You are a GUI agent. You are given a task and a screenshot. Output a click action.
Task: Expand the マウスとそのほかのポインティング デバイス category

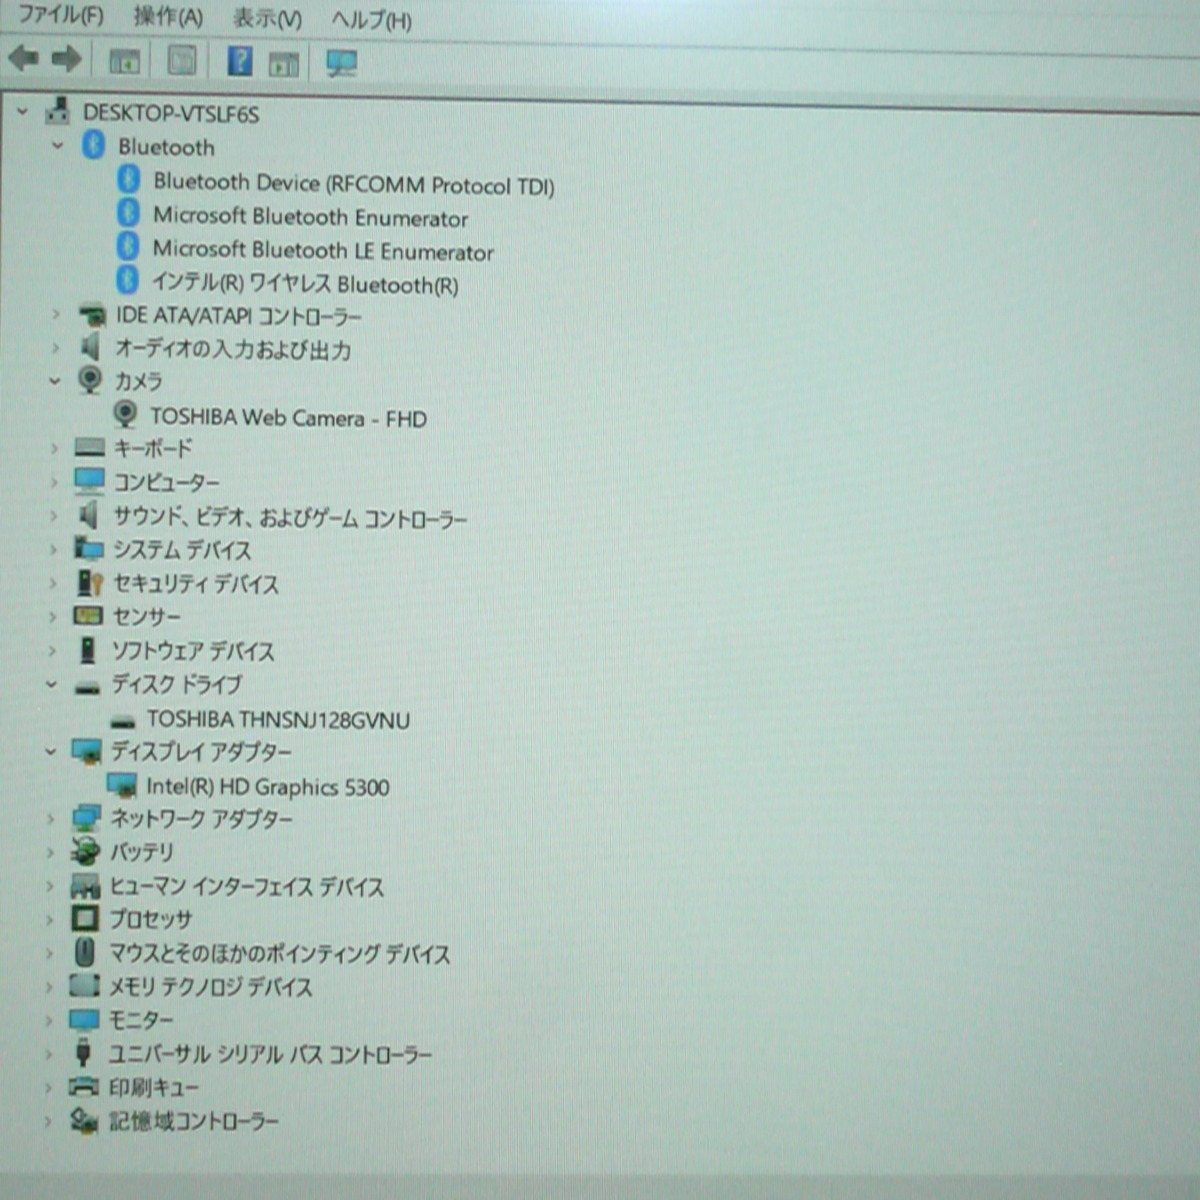coord(49,953)
